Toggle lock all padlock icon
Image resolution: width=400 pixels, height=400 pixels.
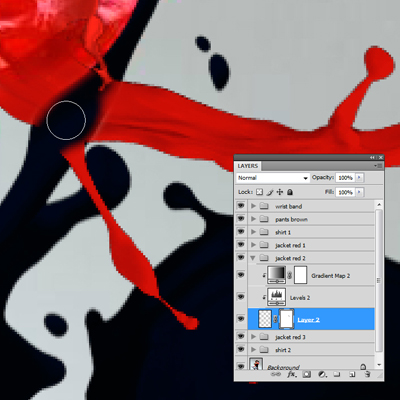290,192
